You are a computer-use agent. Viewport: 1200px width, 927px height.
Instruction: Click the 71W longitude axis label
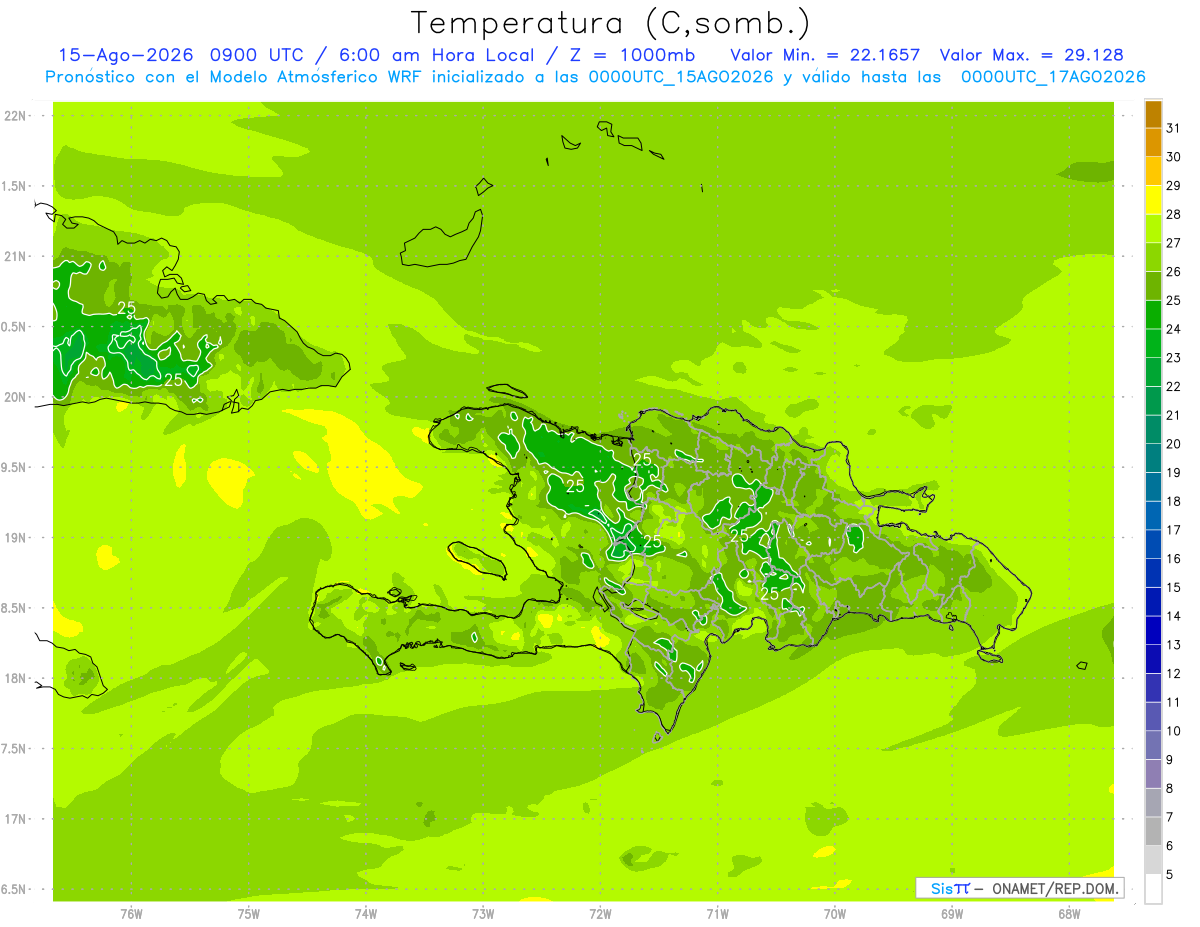717,914
